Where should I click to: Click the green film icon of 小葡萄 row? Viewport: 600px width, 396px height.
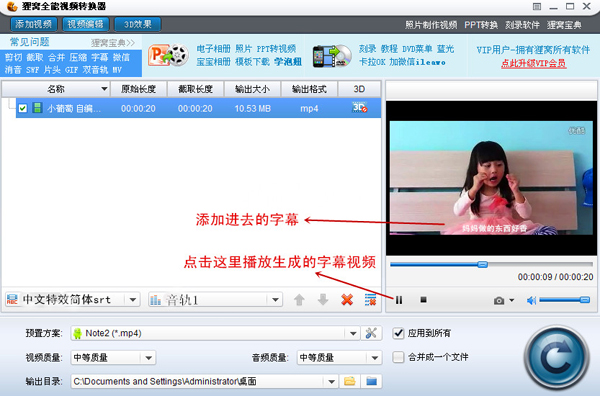coord(37,108)
